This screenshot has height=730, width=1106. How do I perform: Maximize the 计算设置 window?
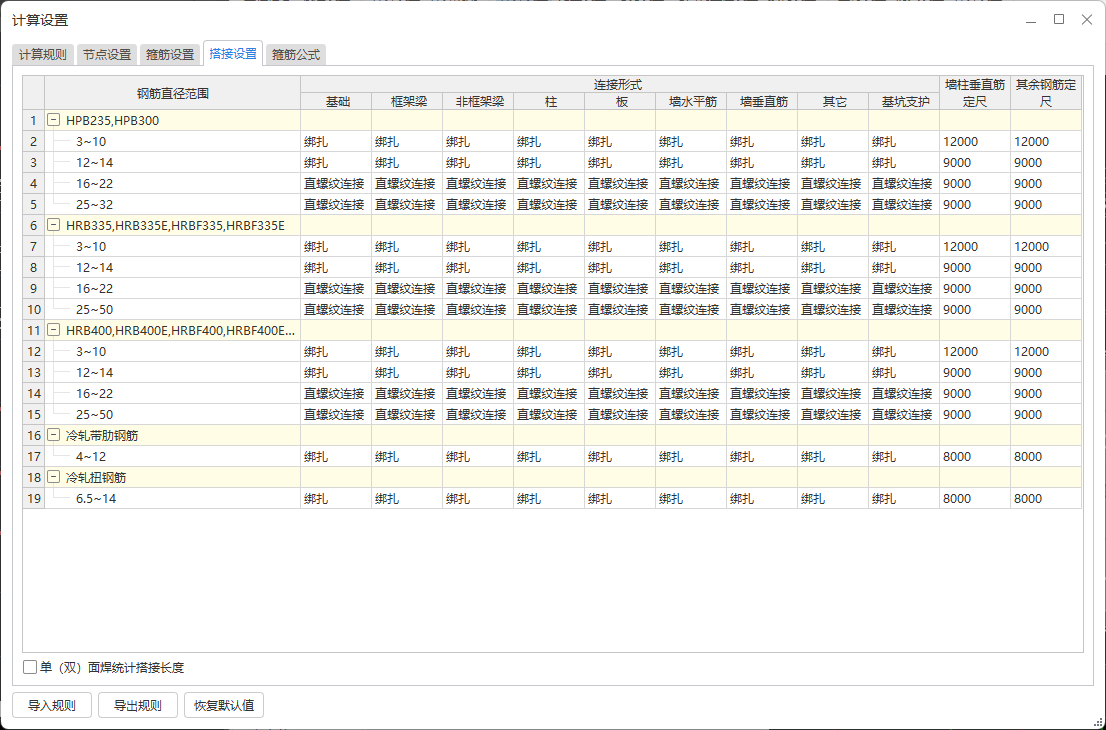[x=1059, y=19]
